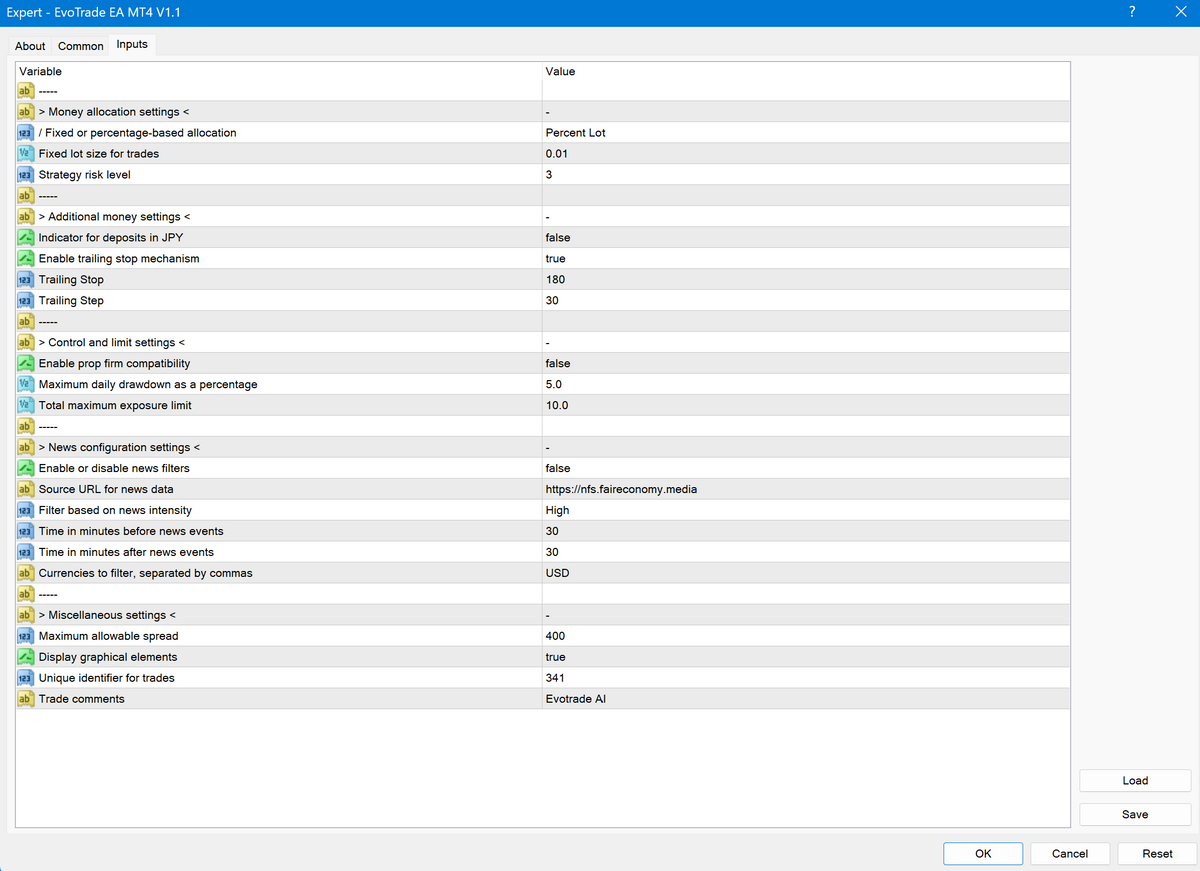Switch to the Common tab
Viewport: 1200px width, 871px height.
point(81,46)
